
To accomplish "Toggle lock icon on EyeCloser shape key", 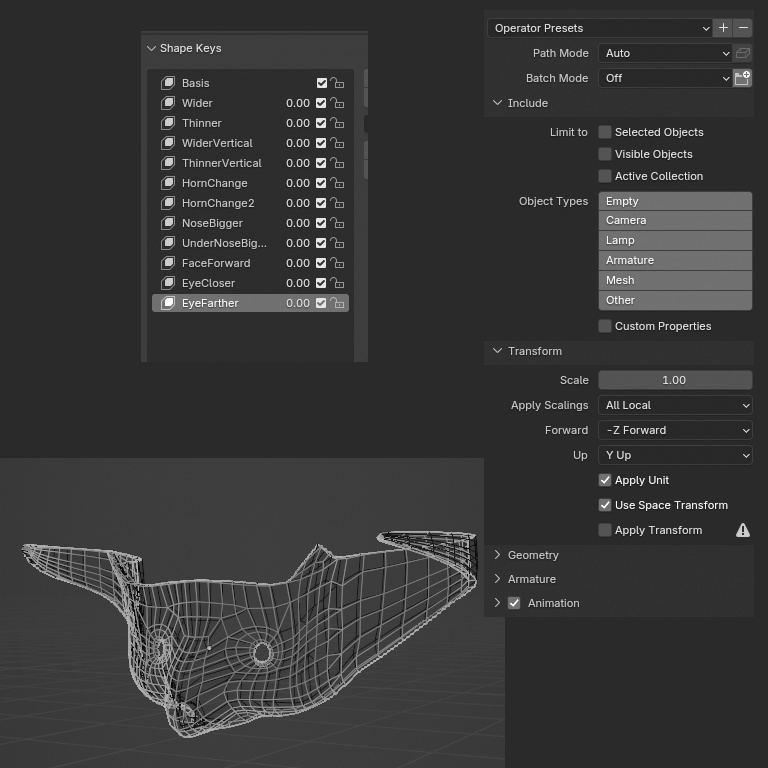I will 337,283.
